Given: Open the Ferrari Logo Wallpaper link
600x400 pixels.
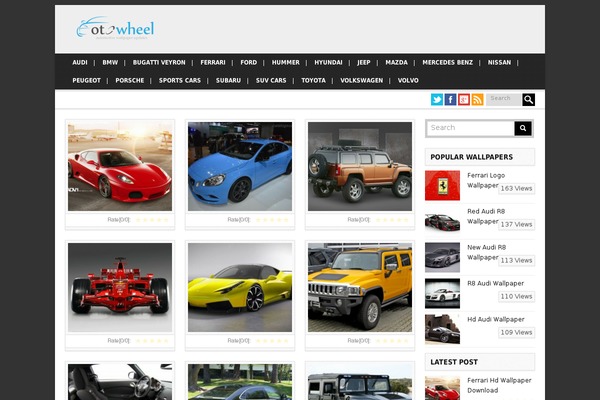Looking at the screenshot, I should point(486,180).
